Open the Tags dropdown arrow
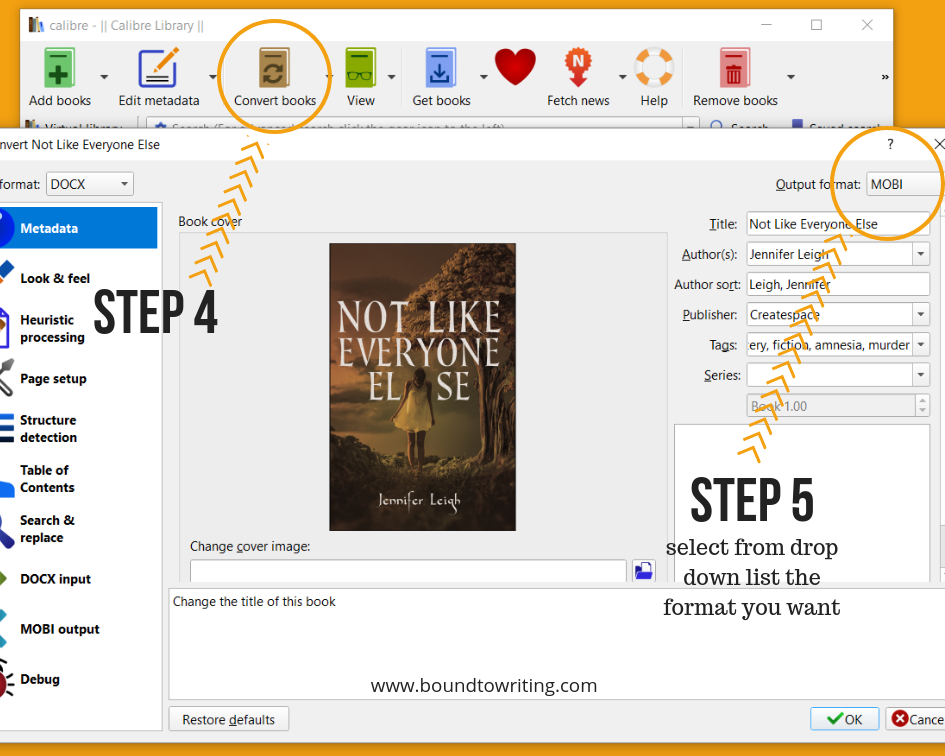The image size is (945, 756). pos(920,344)
